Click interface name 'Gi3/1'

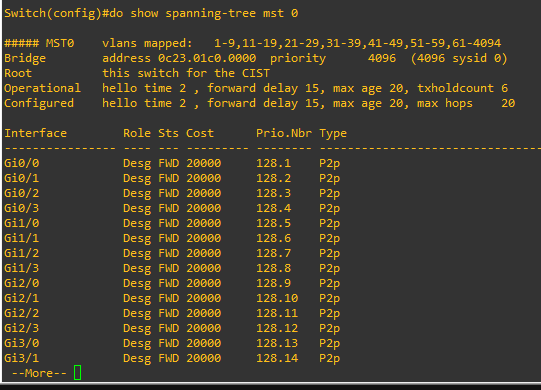click(22, 359)
